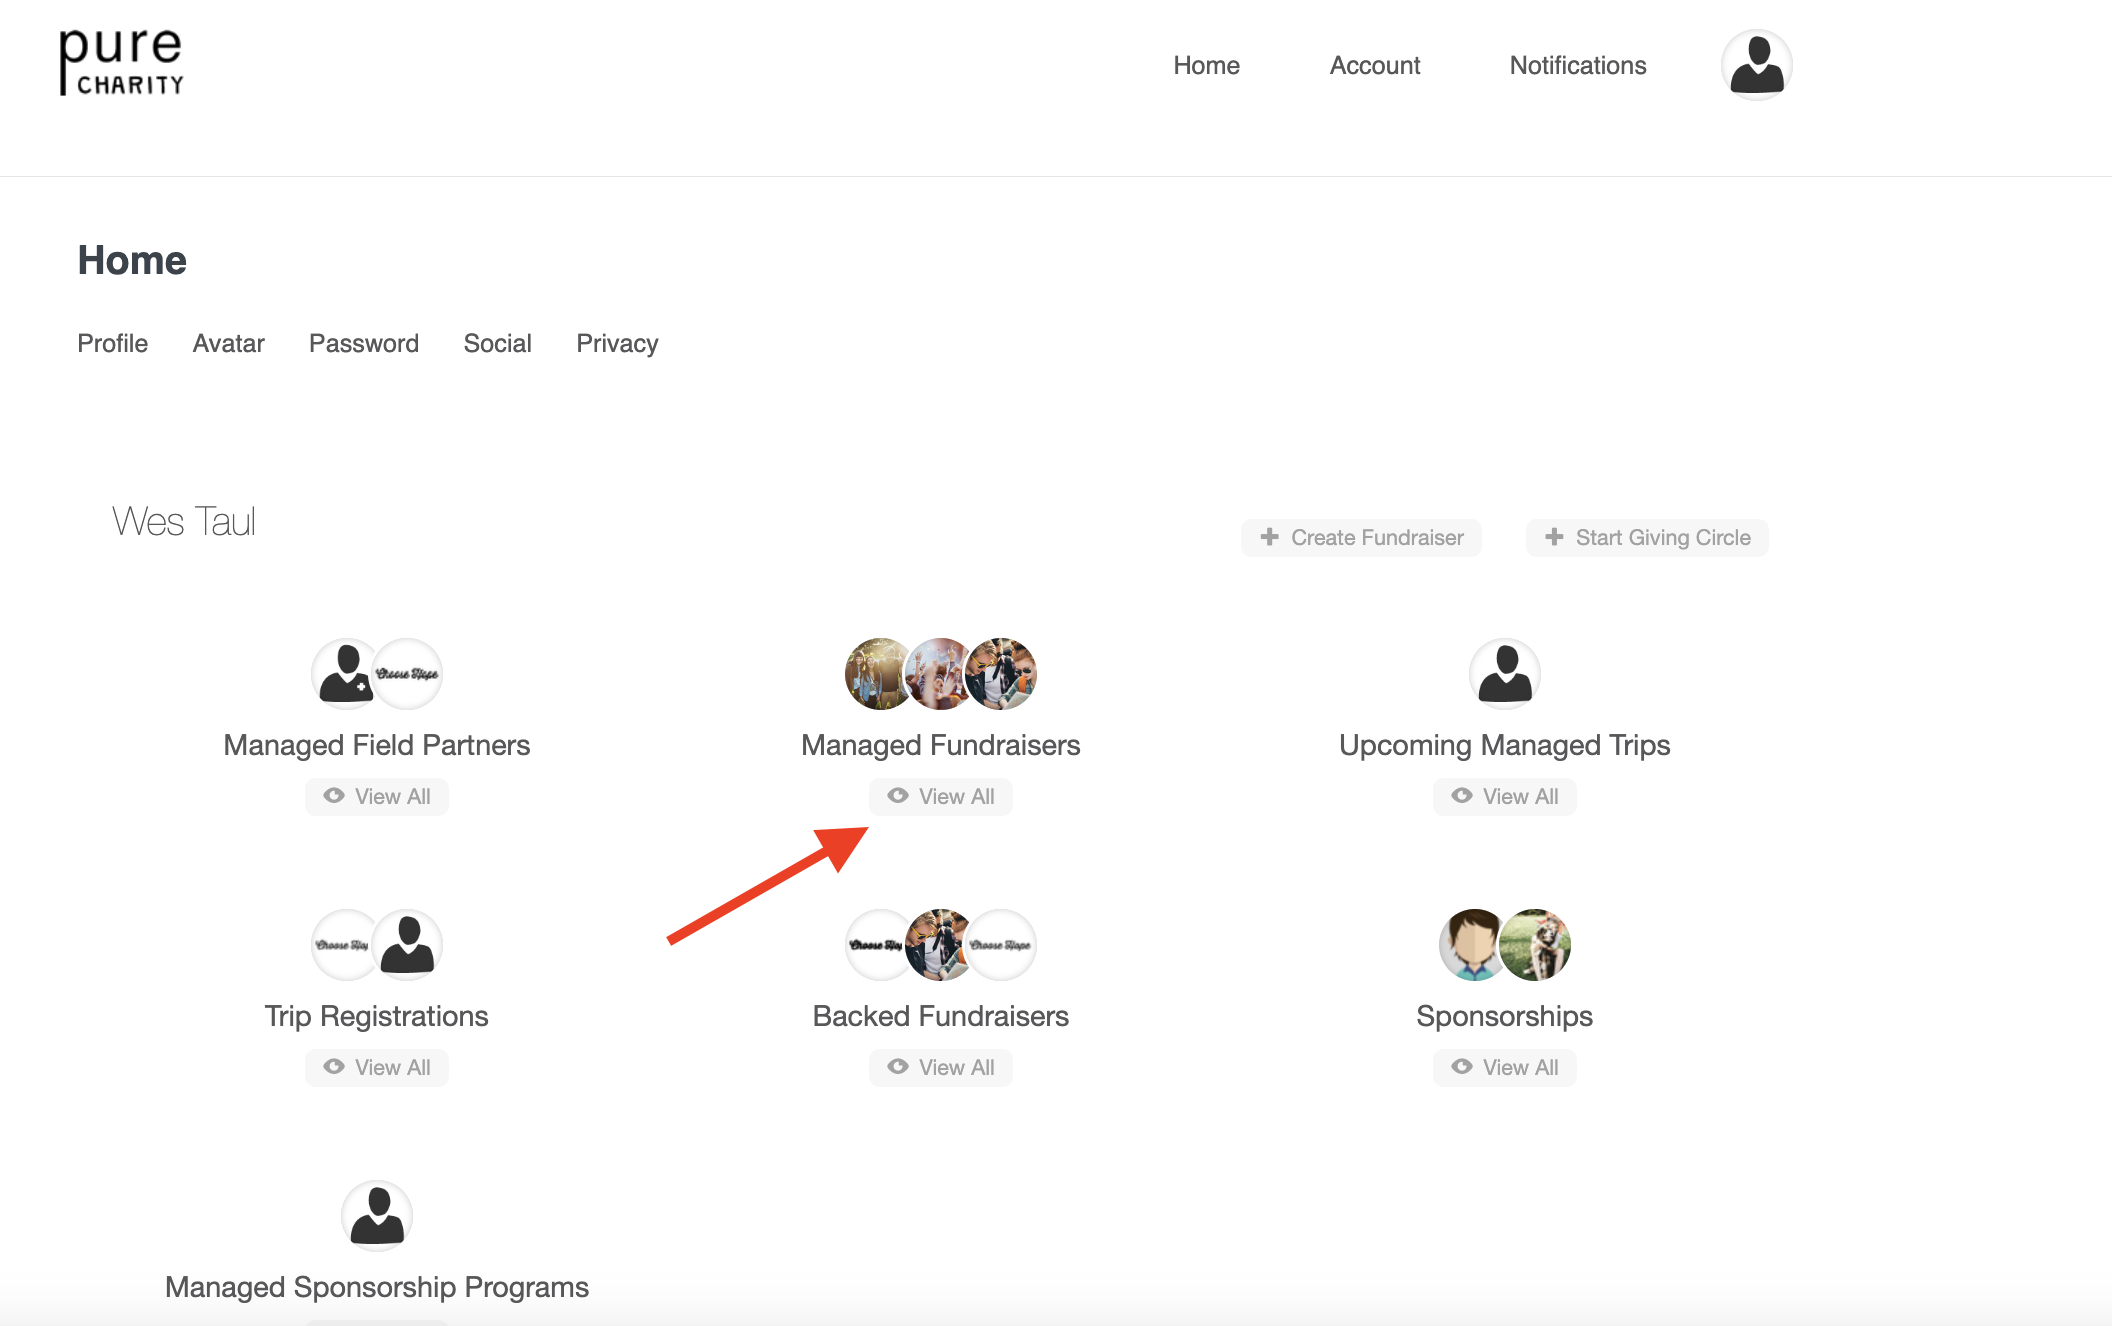
Task: Click the Upcoming Managed Trips person icon
Action: pos(1505,674)
